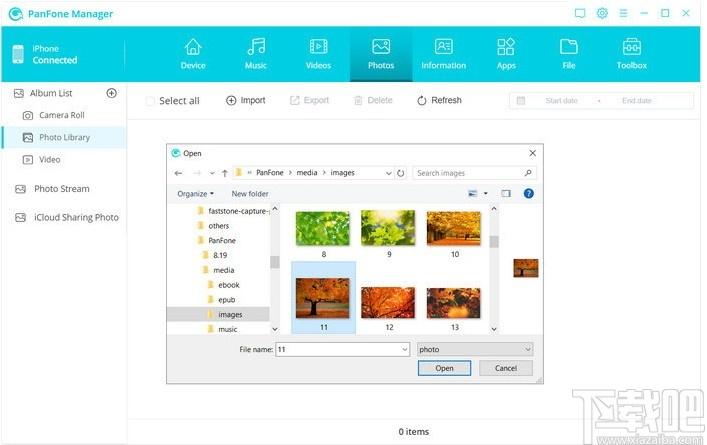Viewport: 707px width, 445px height.
Task: Click the thumbnail pane vertical scrollbar
Action: [x=494, y=269]
